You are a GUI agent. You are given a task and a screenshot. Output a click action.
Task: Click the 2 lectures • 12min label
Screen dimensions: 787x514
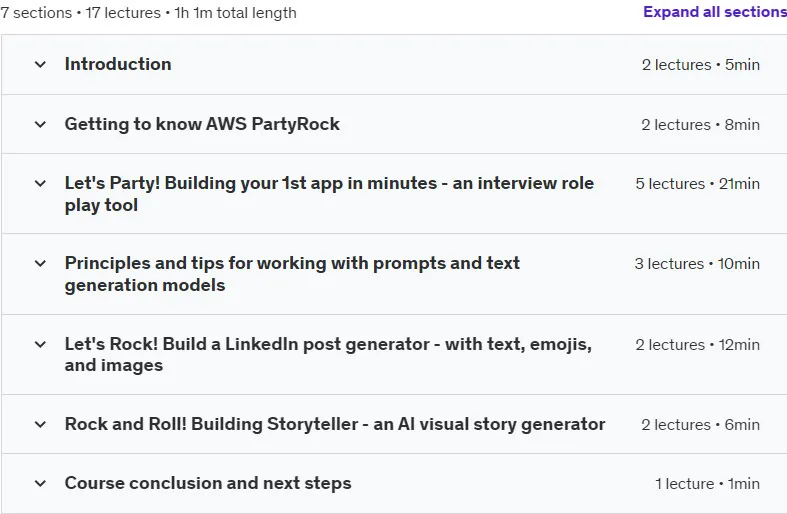tap(697, 345)
